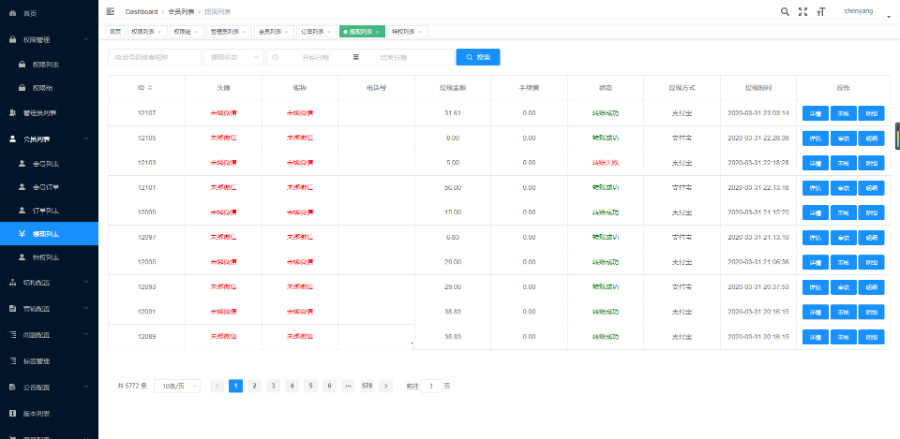Image resolution: width=900 pixels, height=439 pixels.
Task: Go to page 578 in pagination
Action: pyautogui.click(x=367, y=385)
